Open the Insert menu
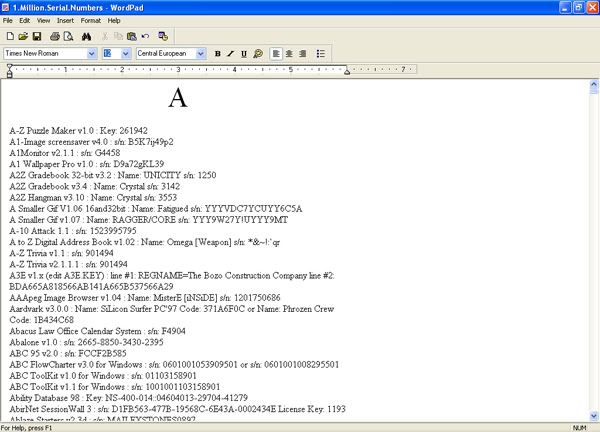Viewport: 600px width, 432px height. coord(65,21)
